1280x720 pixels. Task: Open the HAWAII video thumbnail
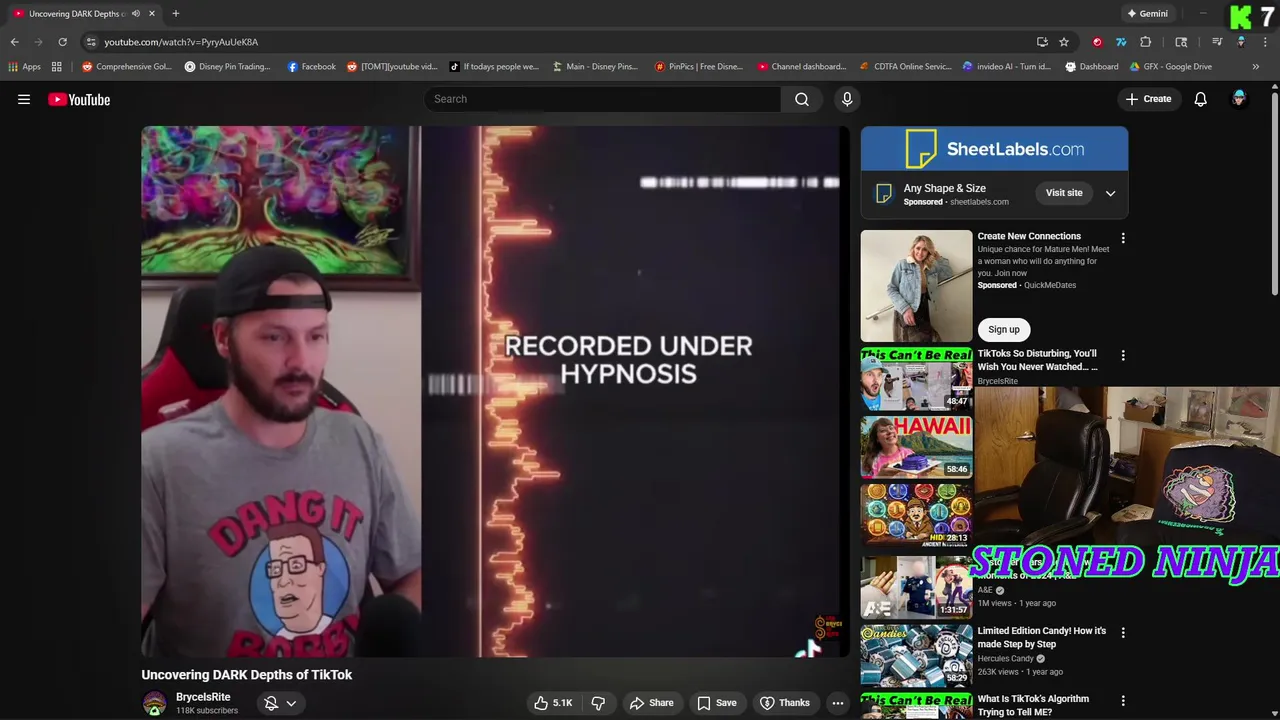point(916,447)
